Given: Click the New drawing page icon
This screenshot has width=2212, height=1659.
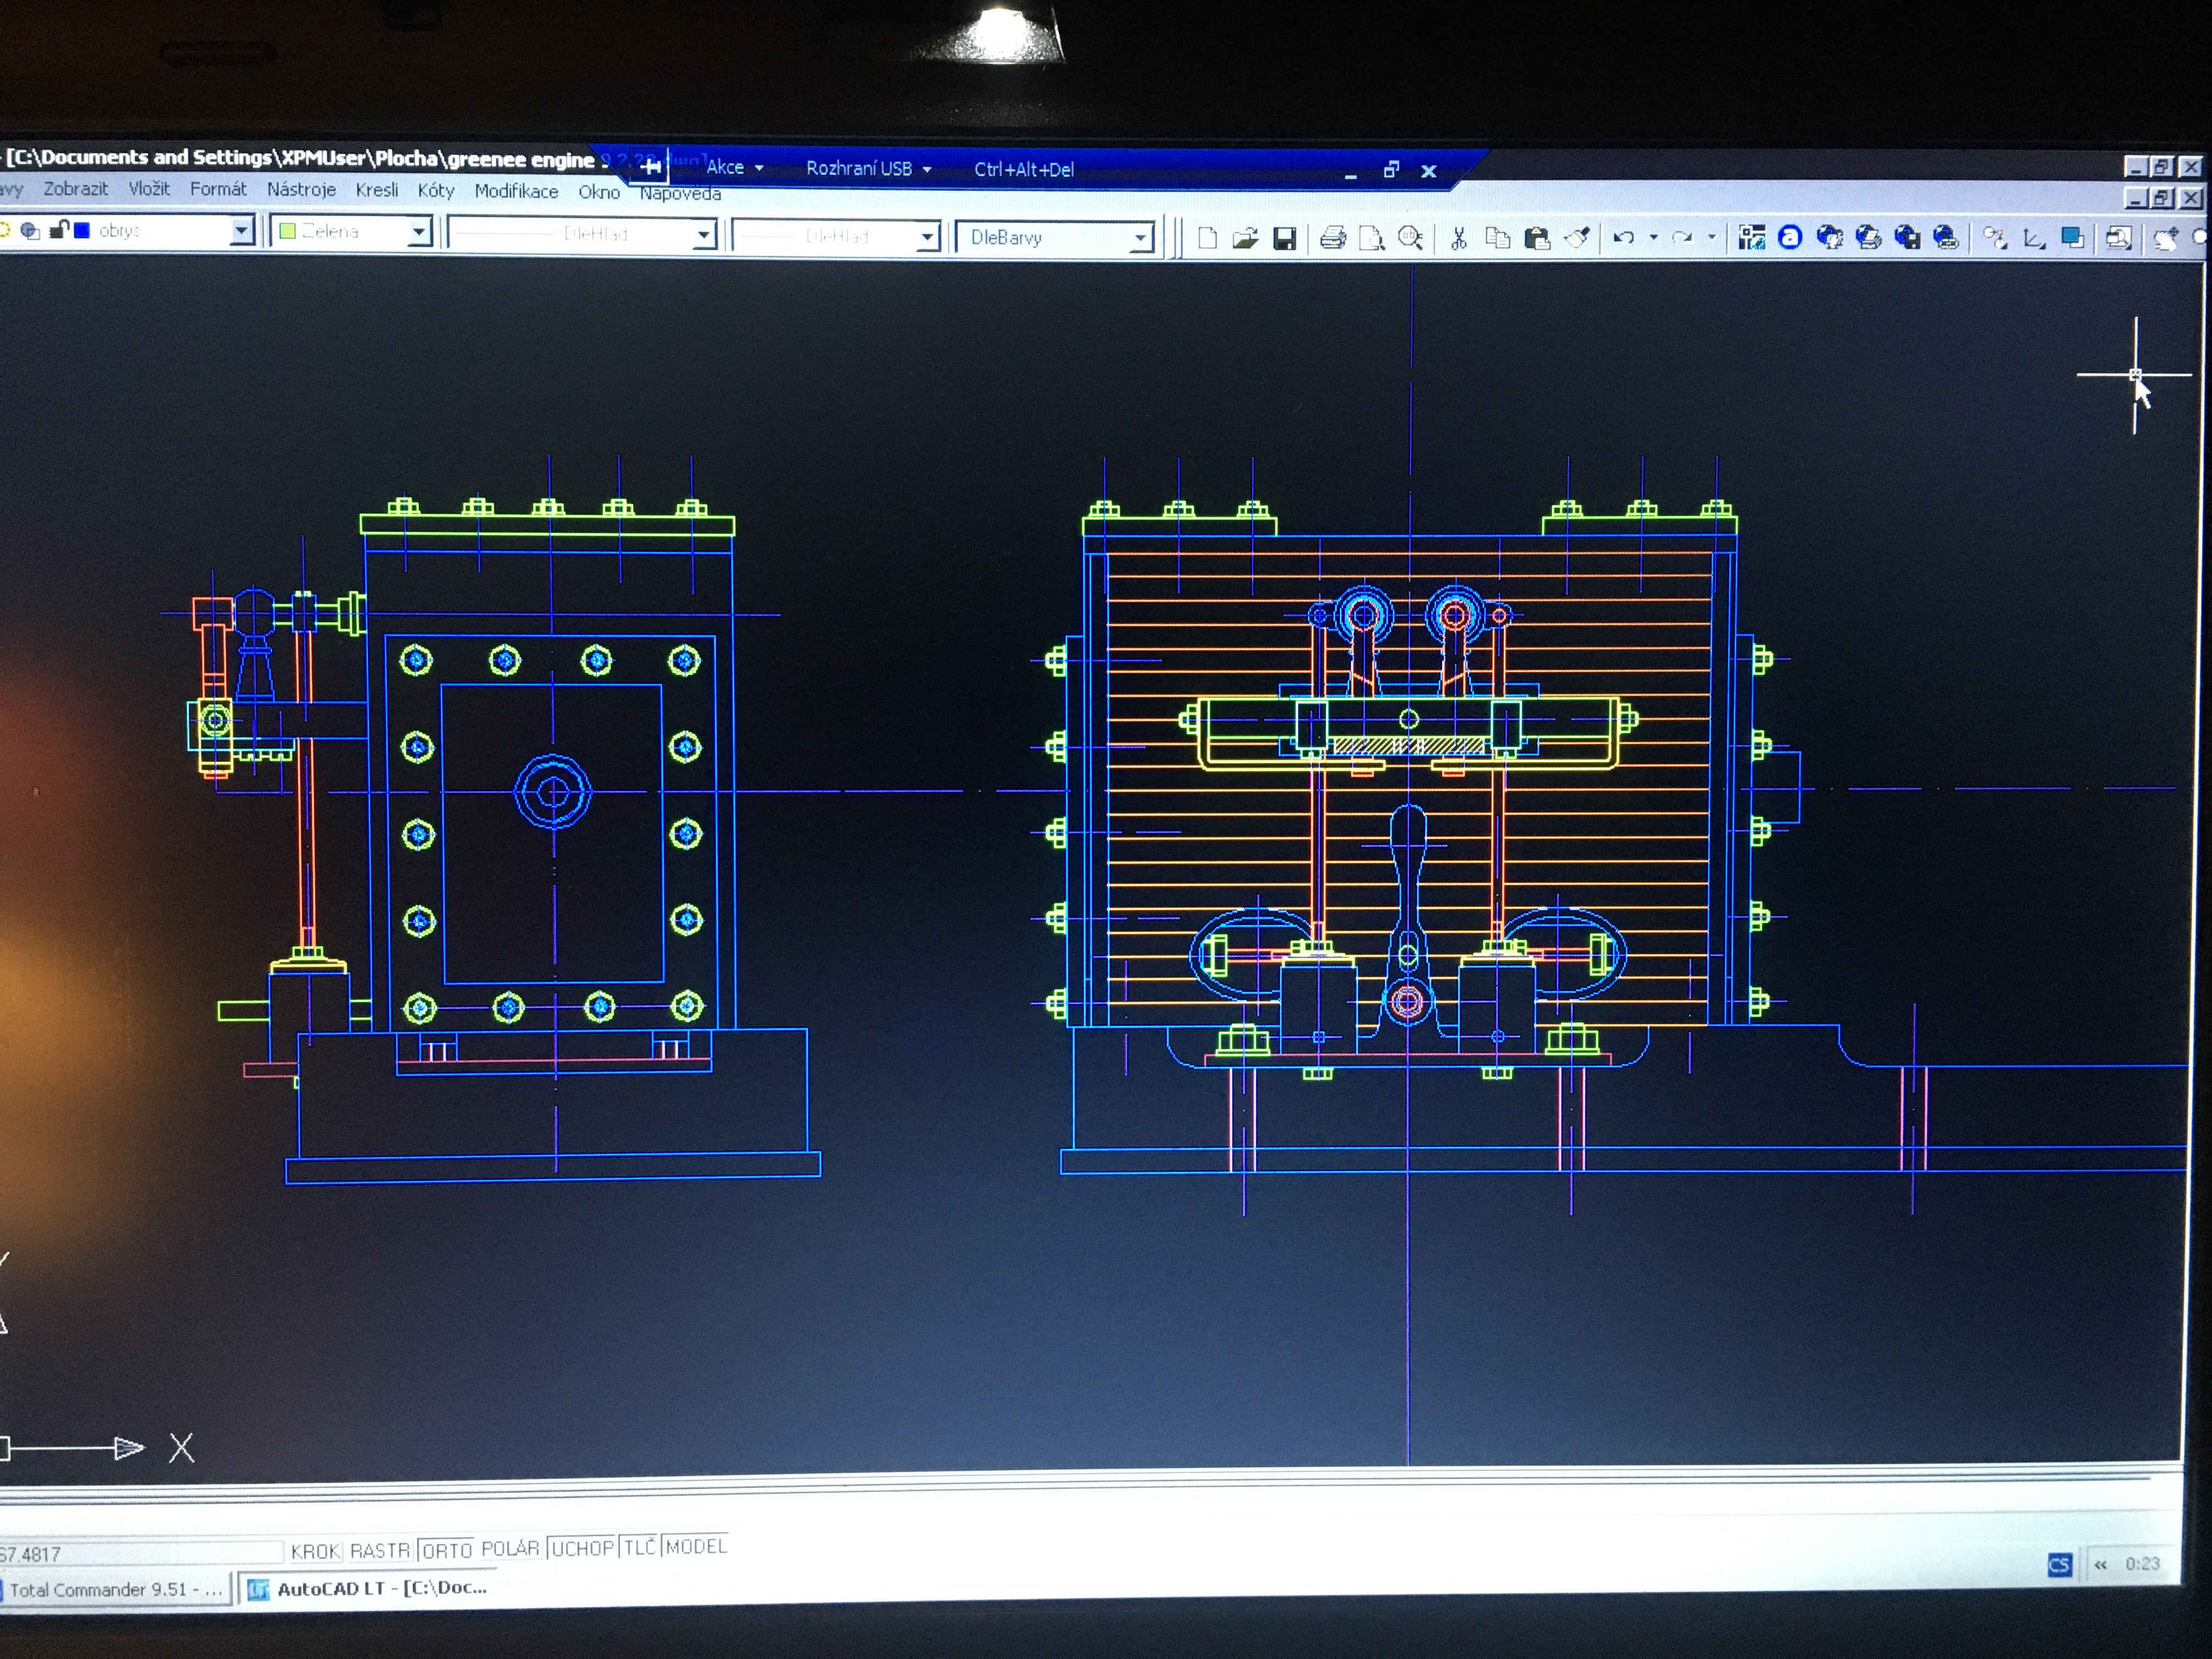Looking at the screenshot, I should (1207, 238).
